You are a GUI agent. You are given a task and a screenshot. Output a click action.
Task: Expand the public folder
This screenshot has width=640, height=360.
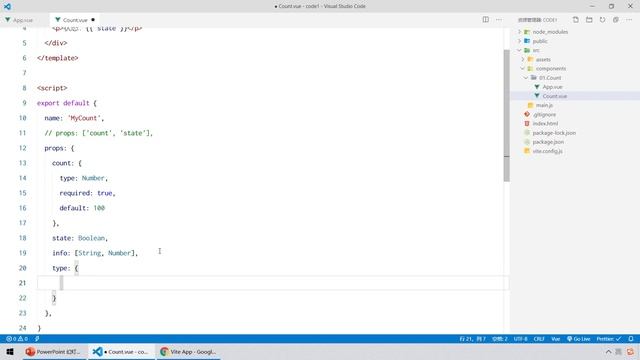point(520,41)
